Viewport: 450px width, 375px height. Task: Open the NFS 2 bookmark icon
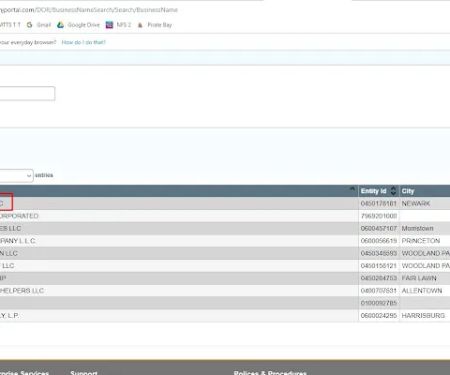(x=109, y=25)
